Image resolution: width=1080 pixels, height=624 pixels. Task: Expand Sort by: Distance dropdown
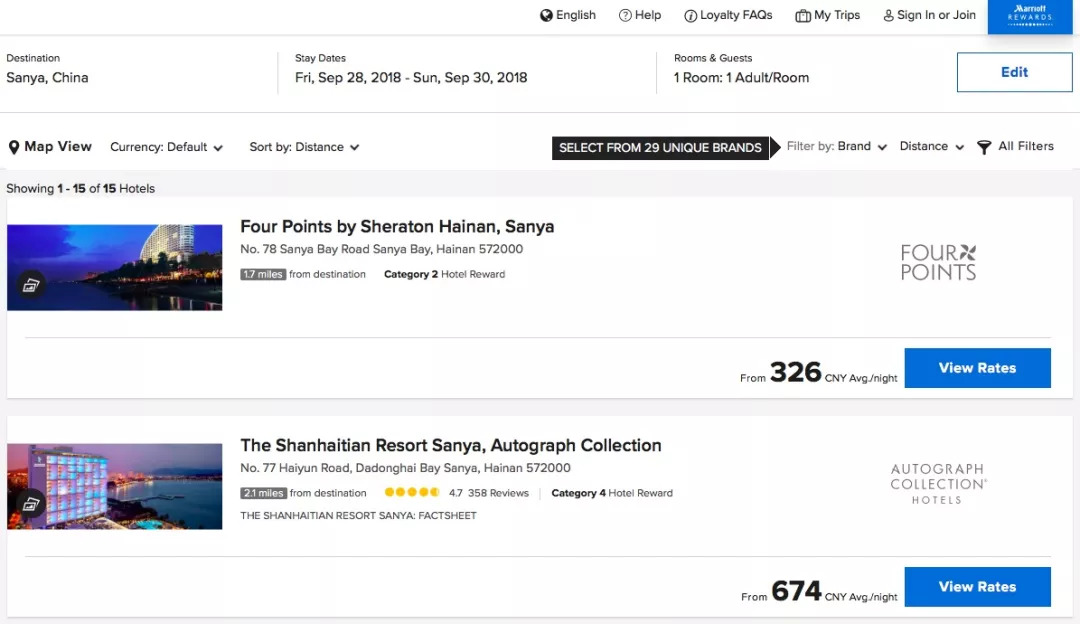304,147
